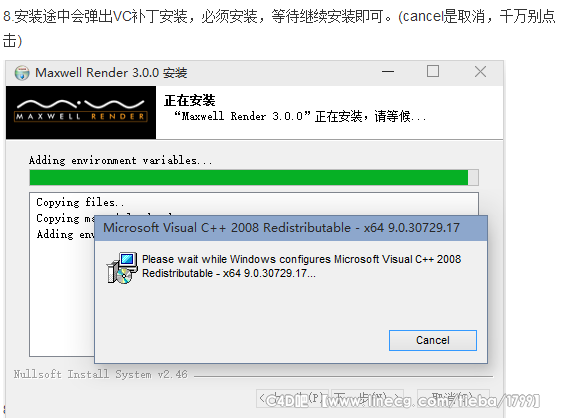Maximize the Maxwell Render installer window

tap(433, 71)
